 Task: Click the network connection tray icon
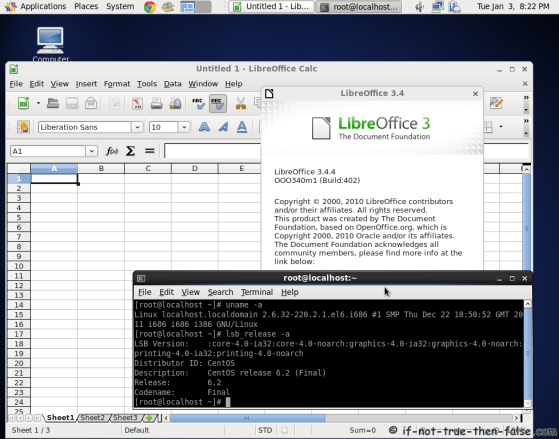(x=438, y=6)
